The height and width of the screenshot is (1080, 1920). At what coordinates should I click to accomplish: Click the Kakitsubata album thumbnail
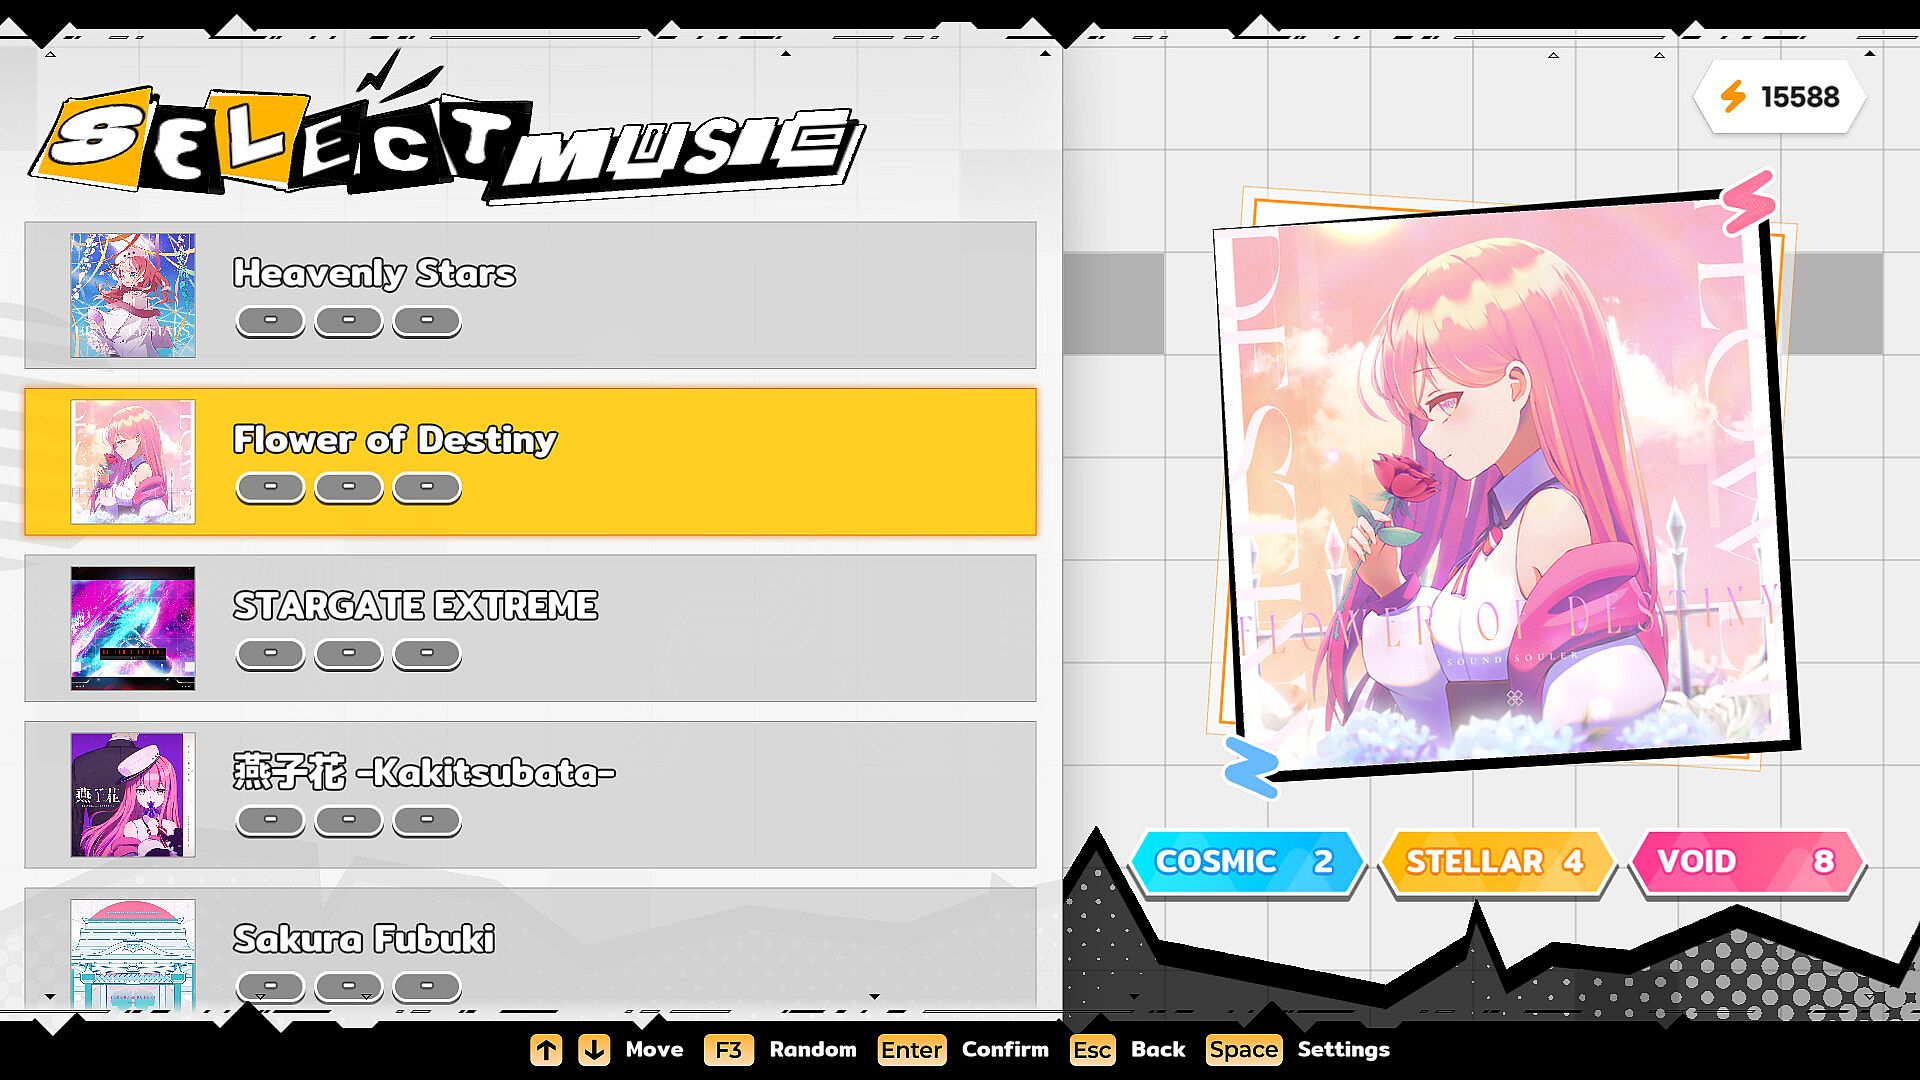point(133,795)
